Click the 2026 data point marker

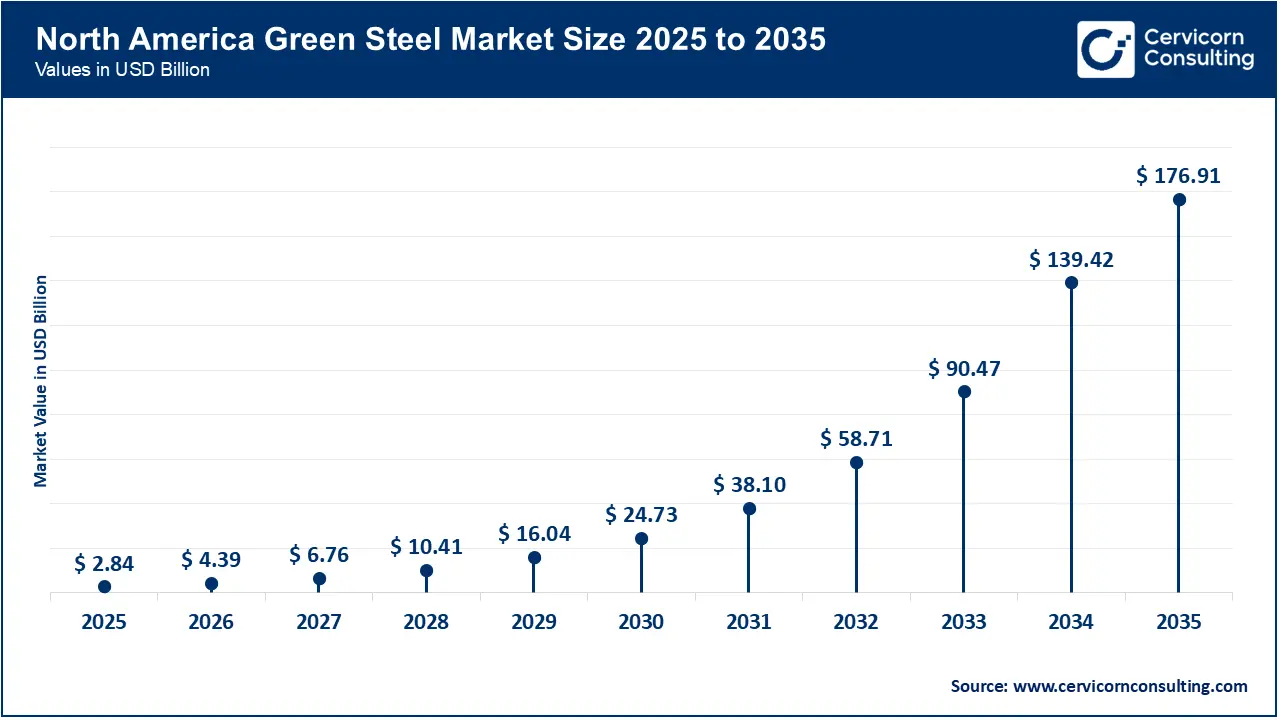pyautogui.click(x=211, y=583)
